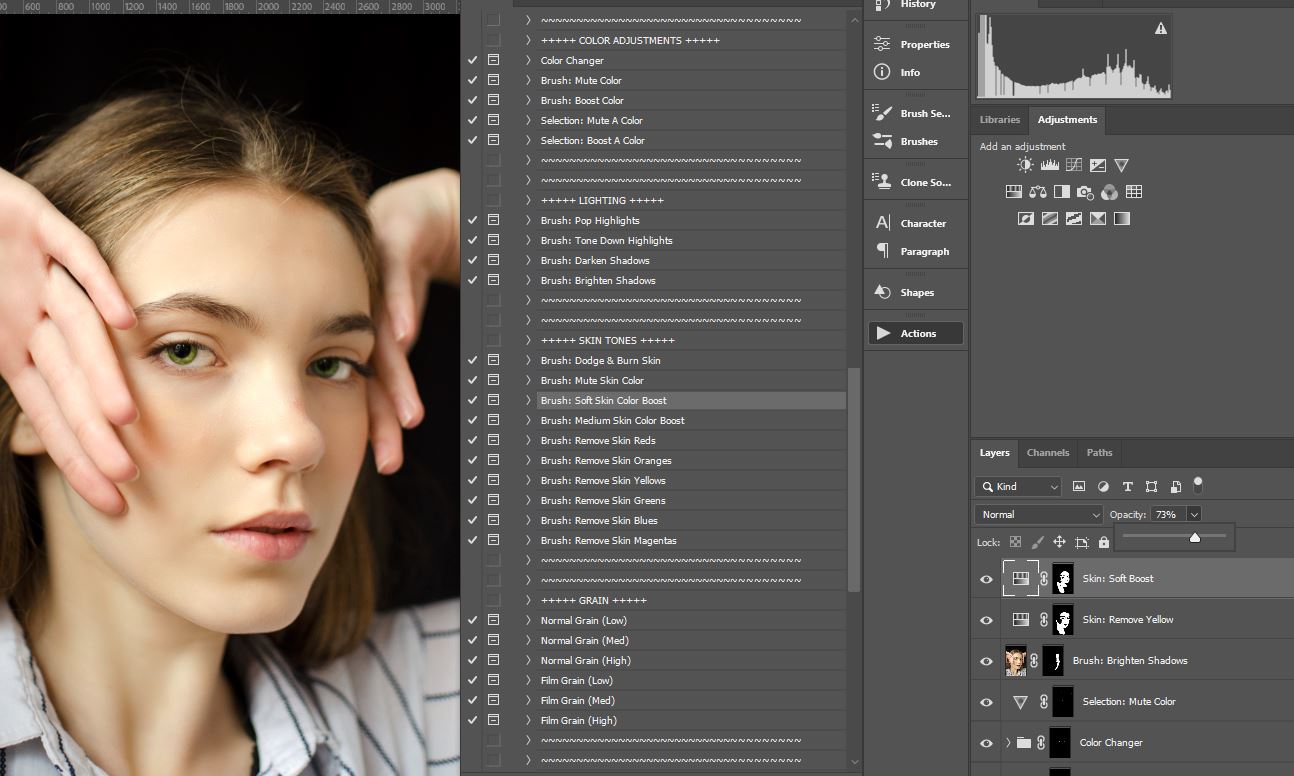The height and width of the screenshot is (776, 1294).
Task: Add a Color Balance adjustment
Action: click(1037, 192)
